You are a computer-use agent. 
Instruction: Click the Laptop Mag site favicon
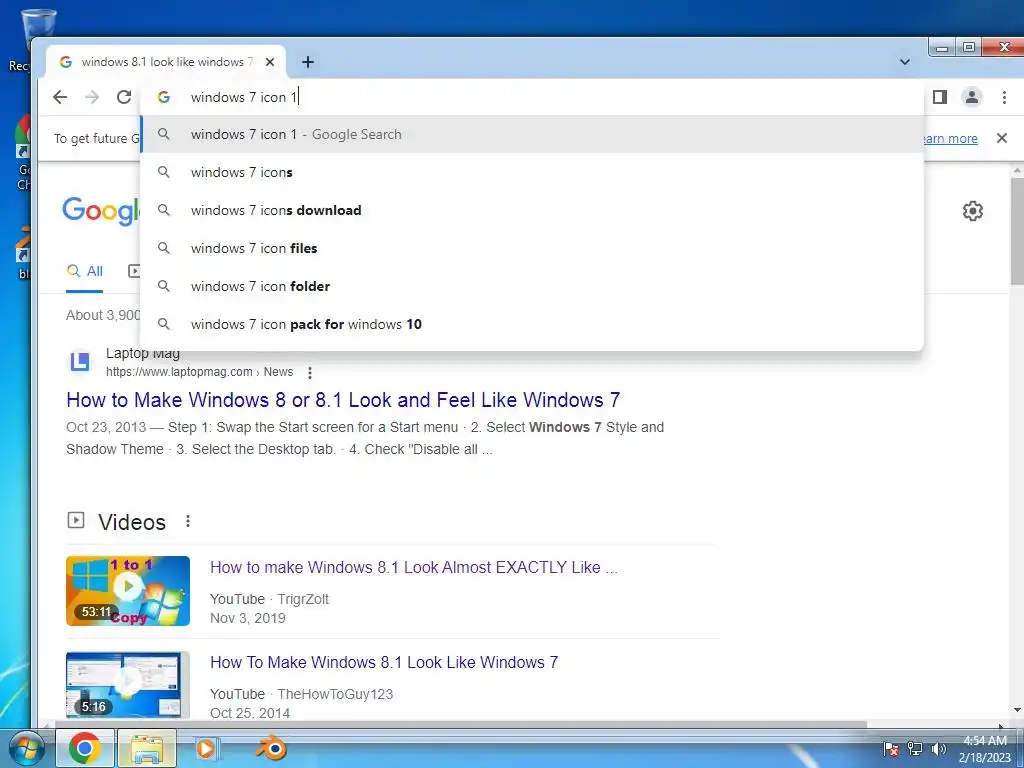coord(80,361)
